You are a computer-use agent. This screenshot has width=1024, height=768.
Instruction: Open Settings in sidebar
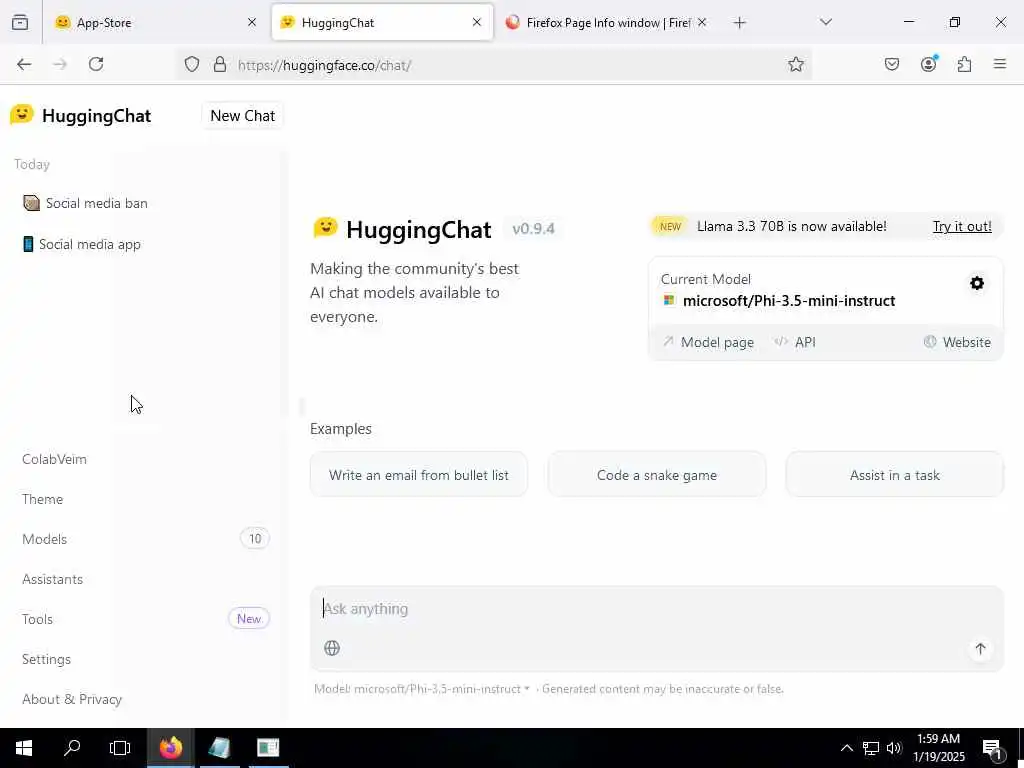[x=46, y=659]
